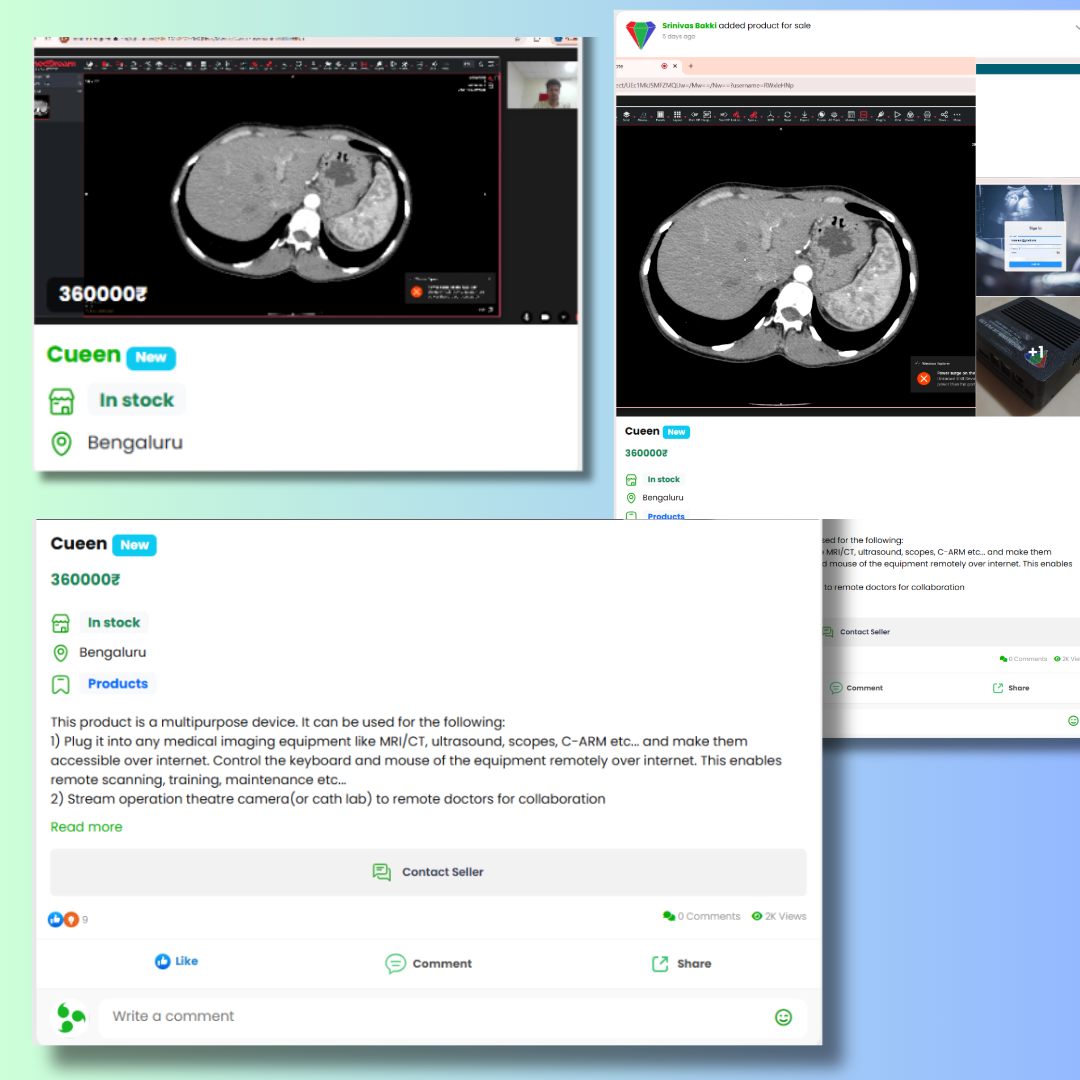Click Comment in Srinivas Bakki's post

[x=856, y=687]
